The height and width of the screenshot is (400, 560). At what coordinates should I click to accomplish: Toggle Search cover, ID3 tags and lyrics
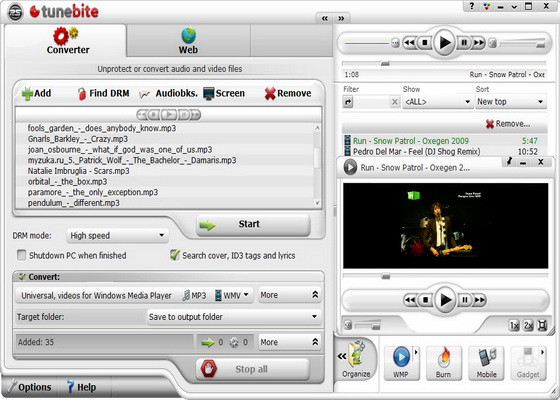175,255
